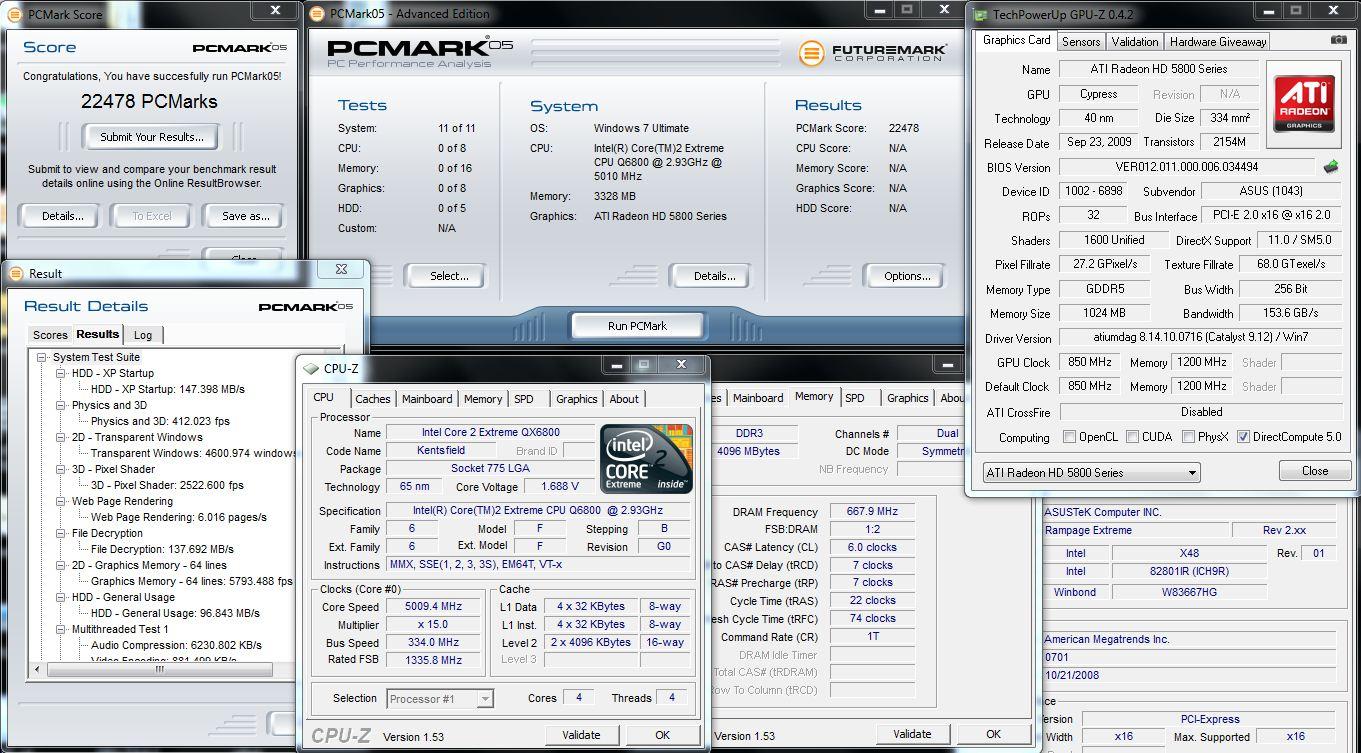Image resolution: width=1361 pixels, height=753 pixels.
Task: Click OK in the front CPU-Z window
Action: tap(662, 735)
